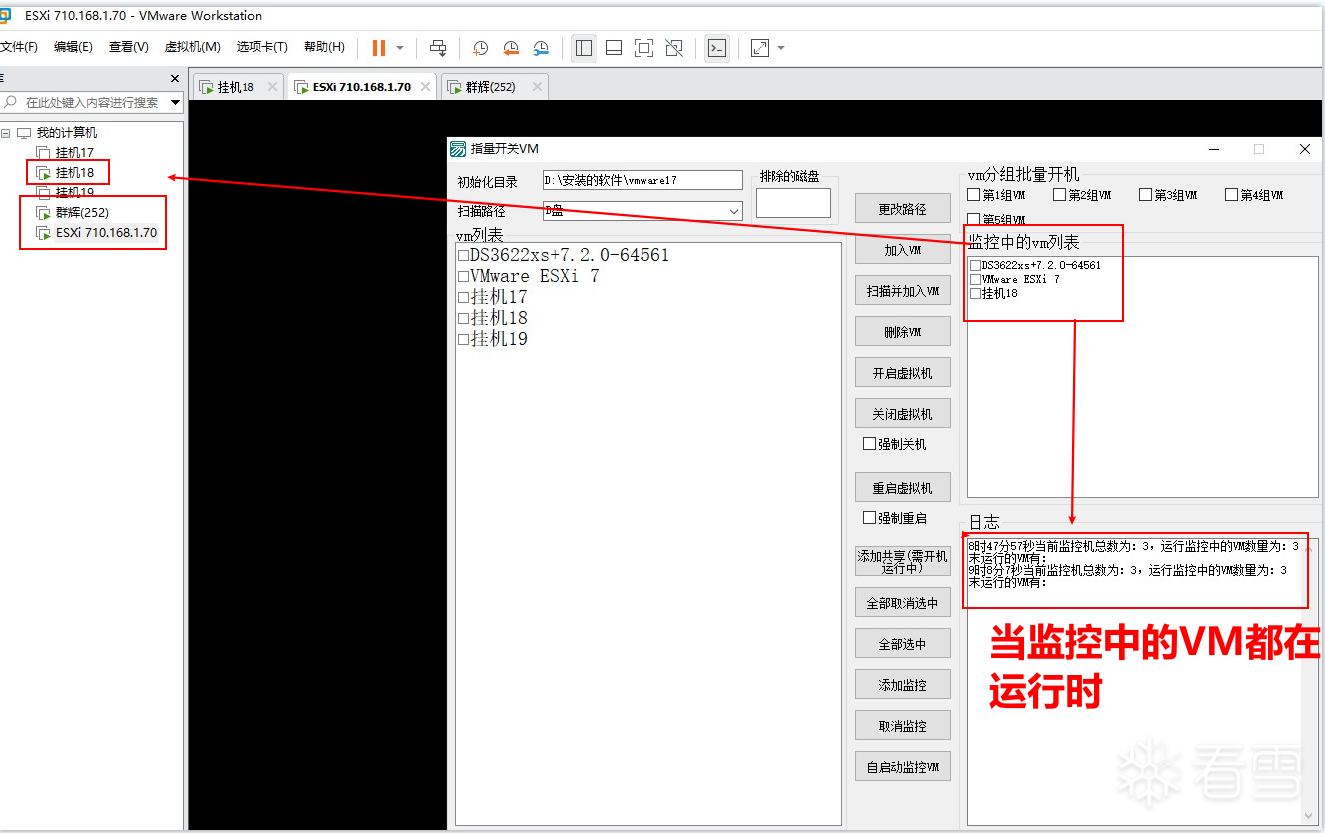
Task: Click the orange pause VM icon
Action: click(379, 48)
